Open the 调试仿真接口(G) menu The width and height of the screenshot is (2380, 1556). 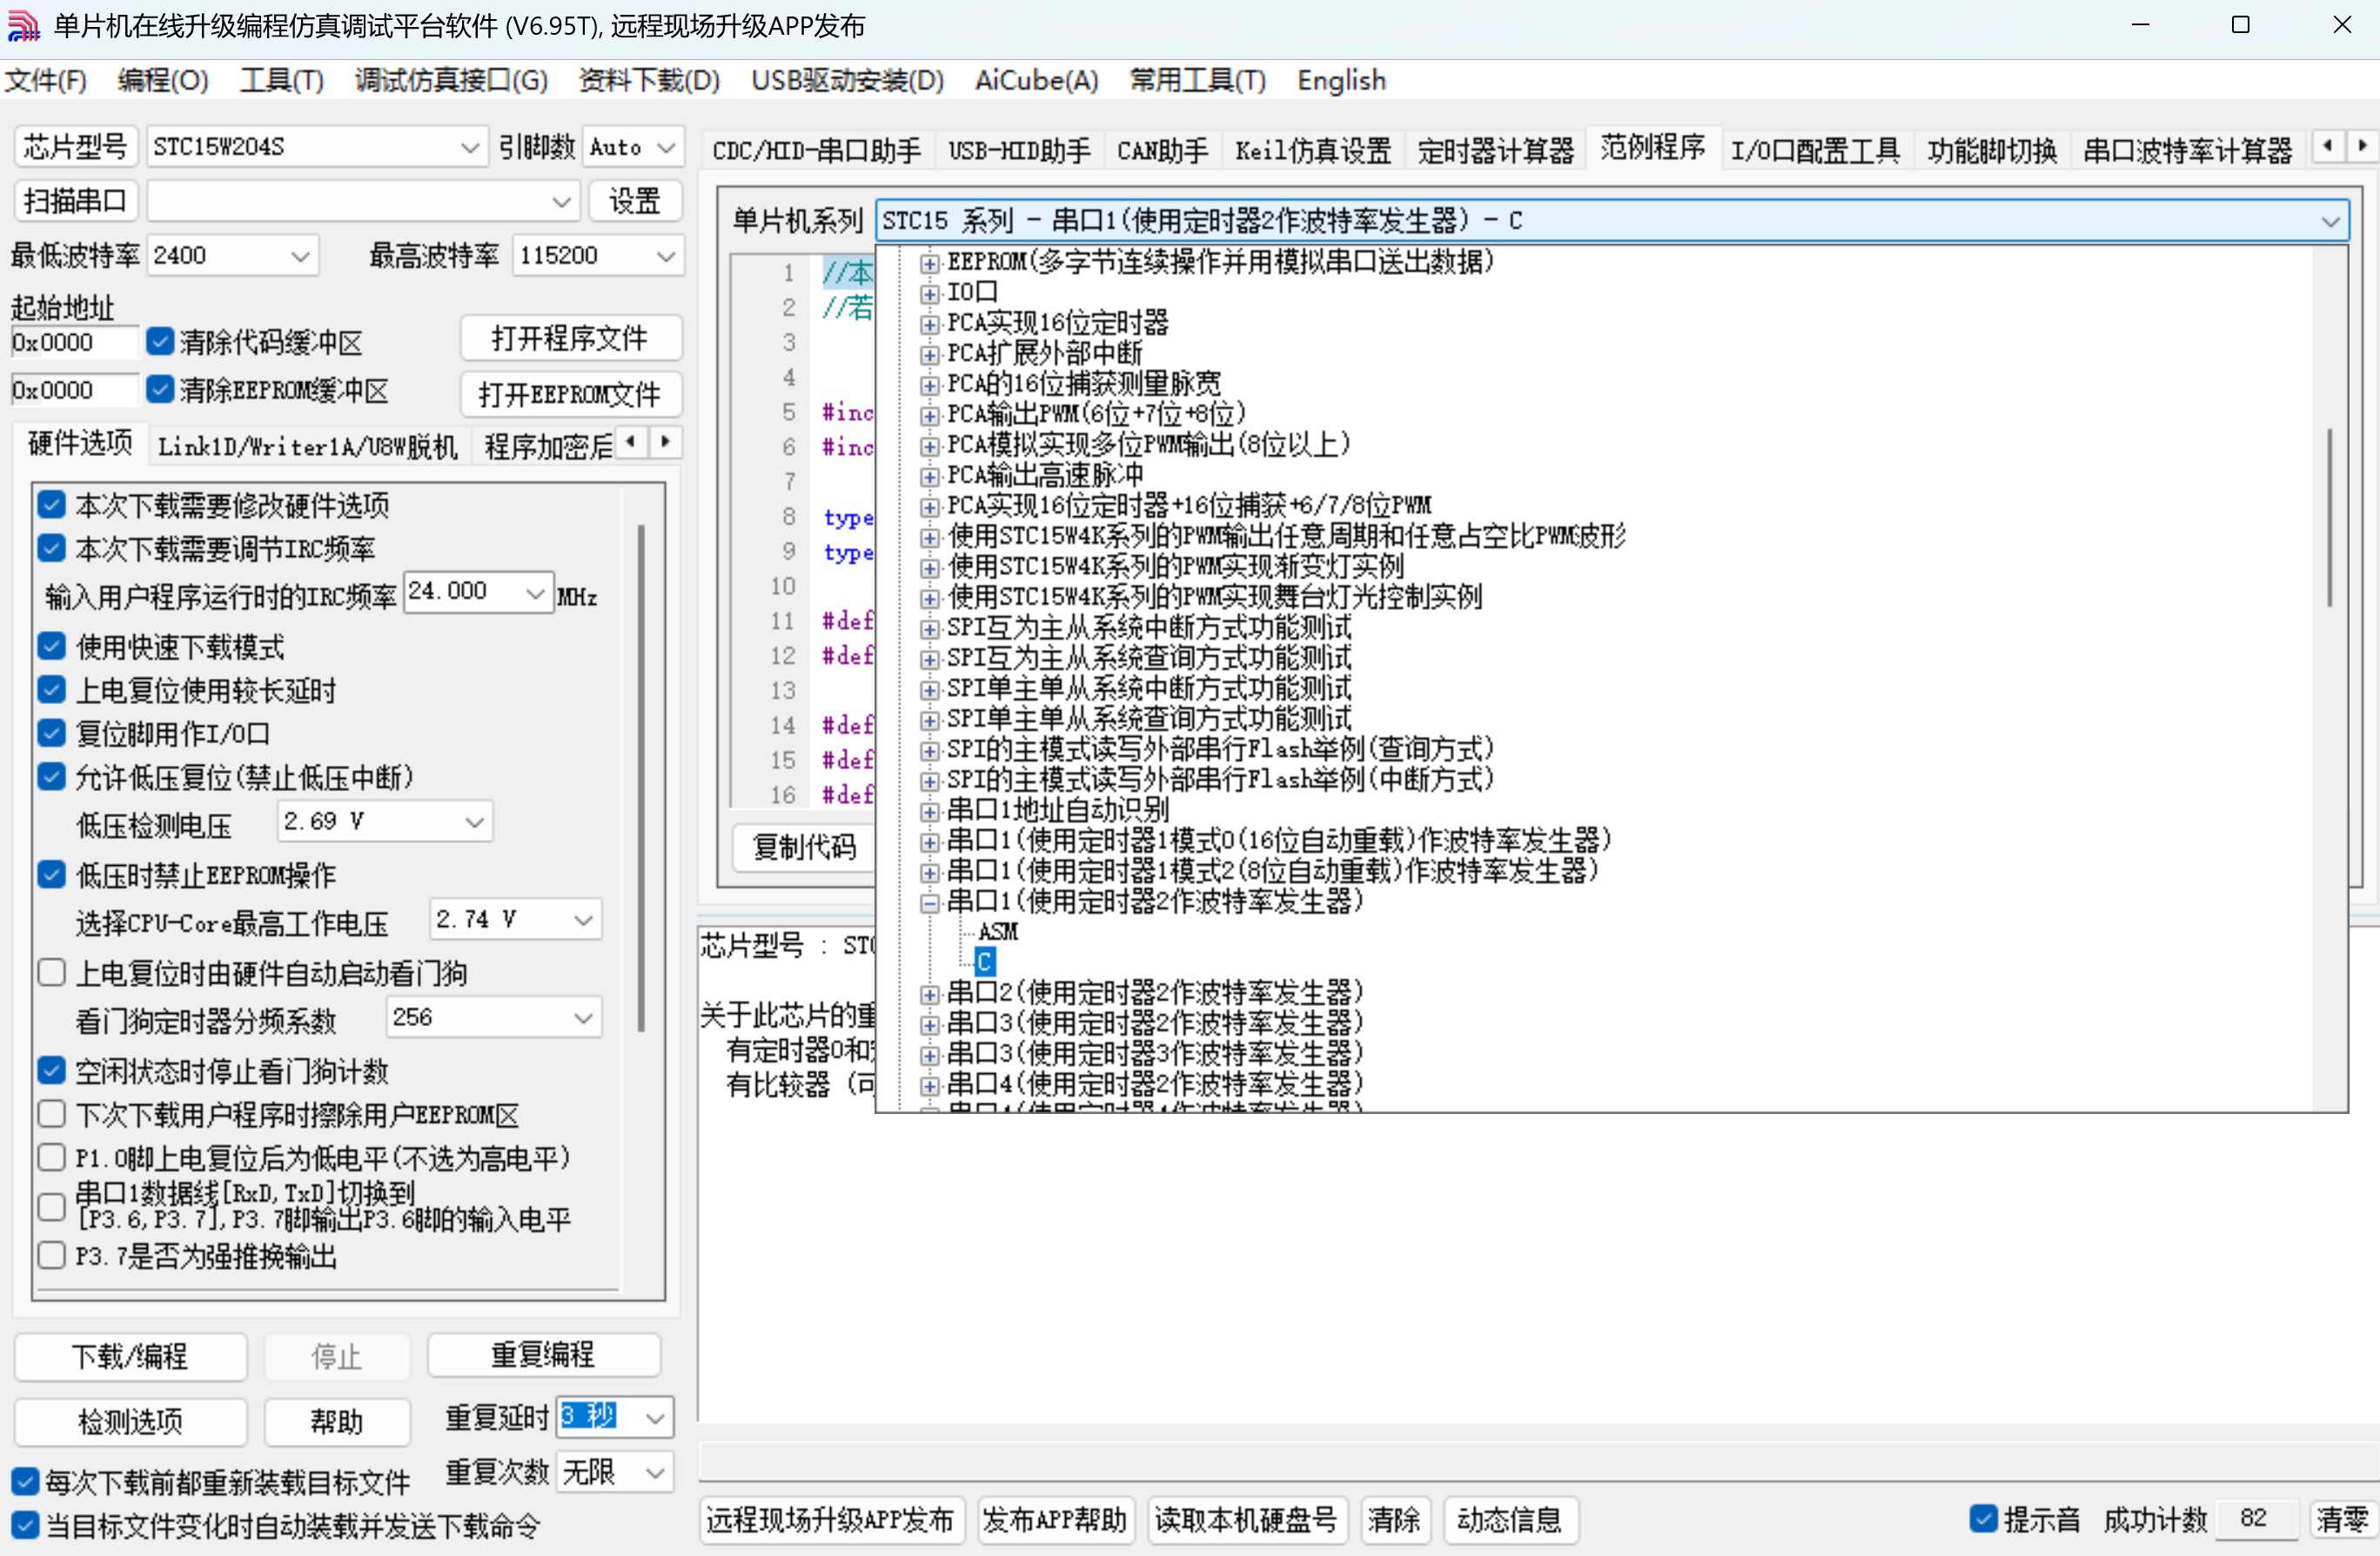451,80
